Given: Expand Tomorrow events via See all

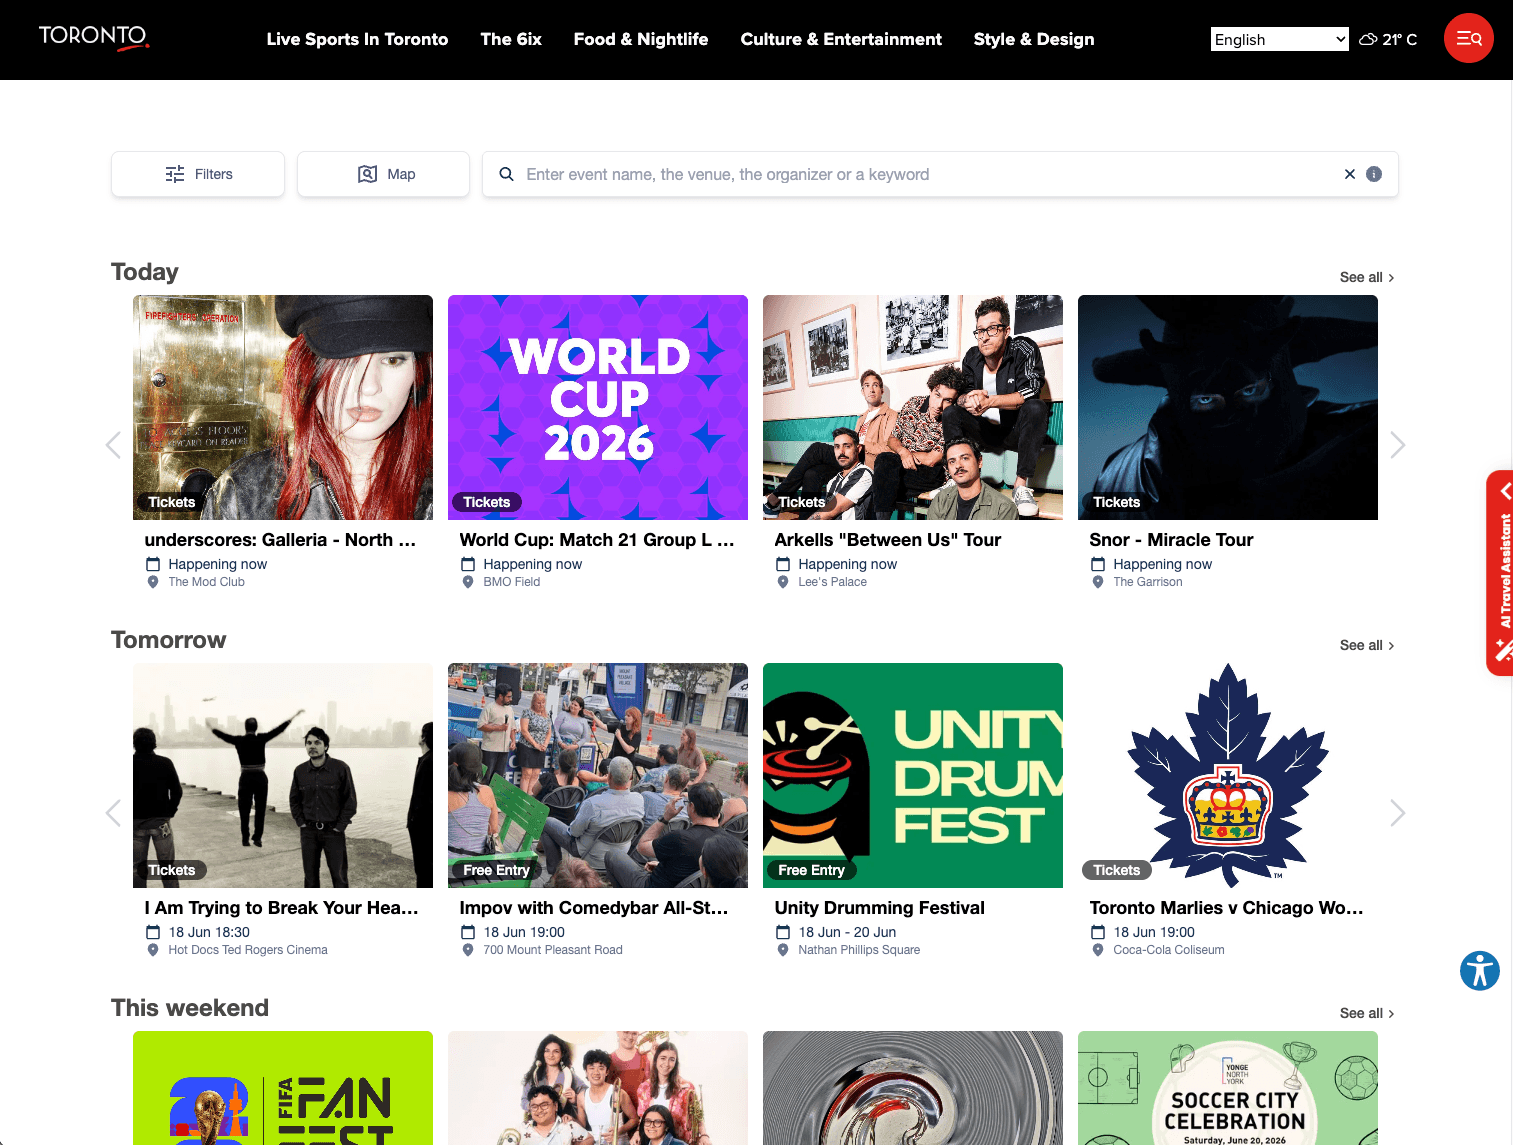Looking at the screenshot, I should (x=1366, y=645).
